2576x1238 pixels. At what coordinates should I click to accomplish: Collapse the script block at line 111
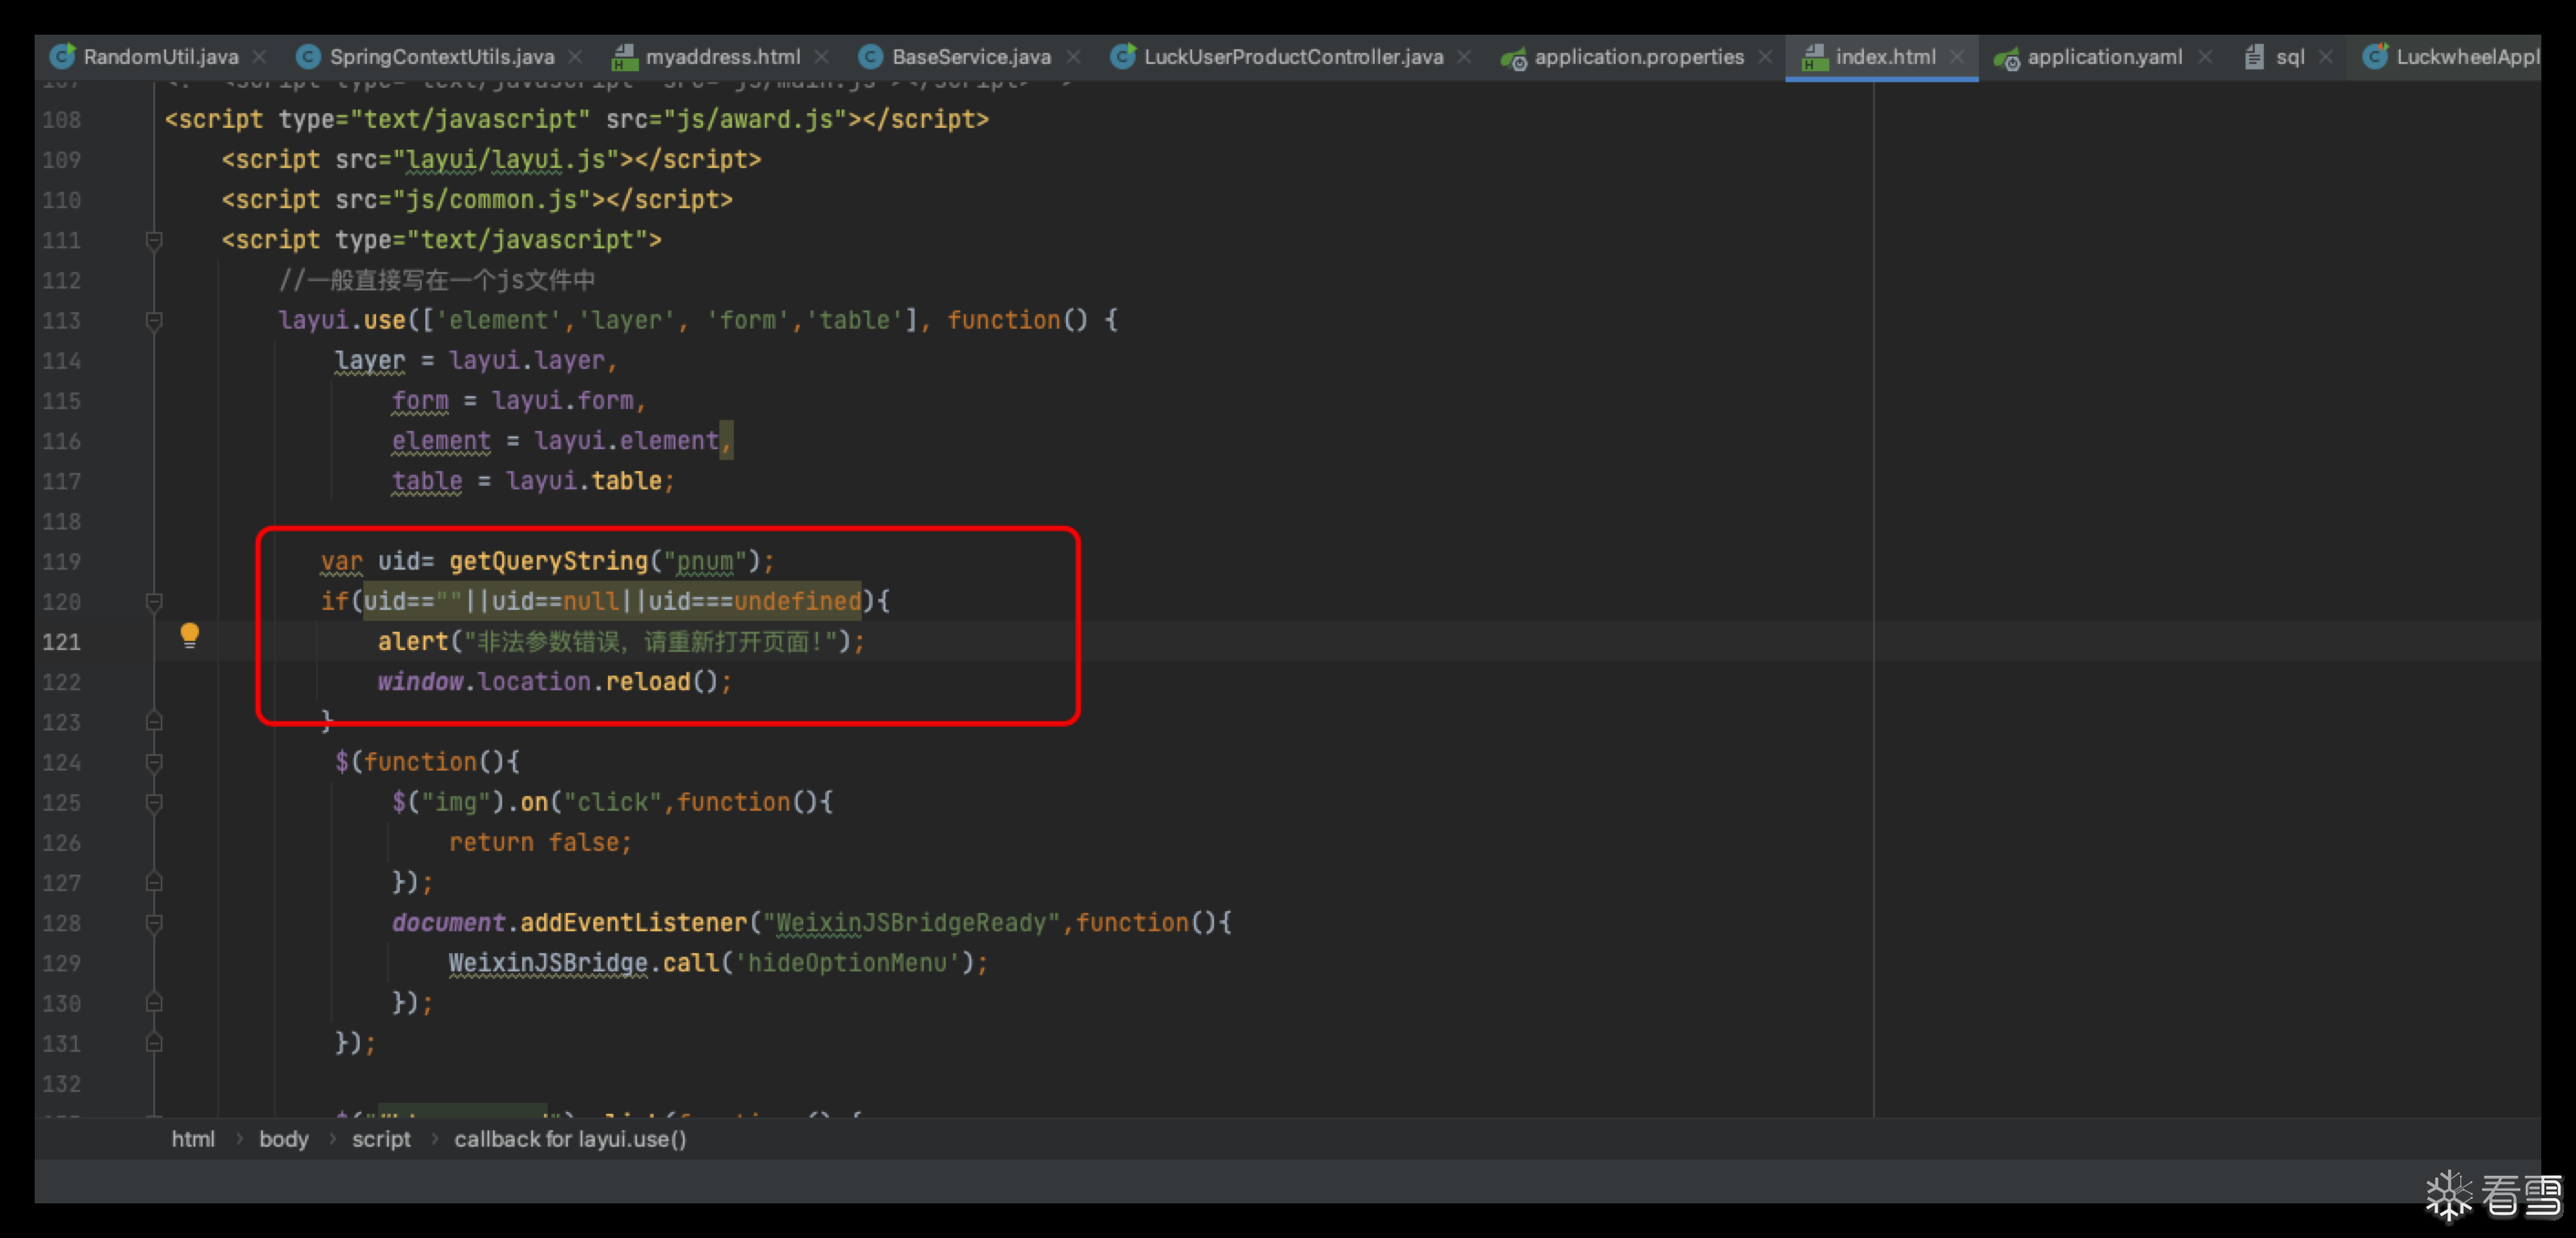(154, 240)
